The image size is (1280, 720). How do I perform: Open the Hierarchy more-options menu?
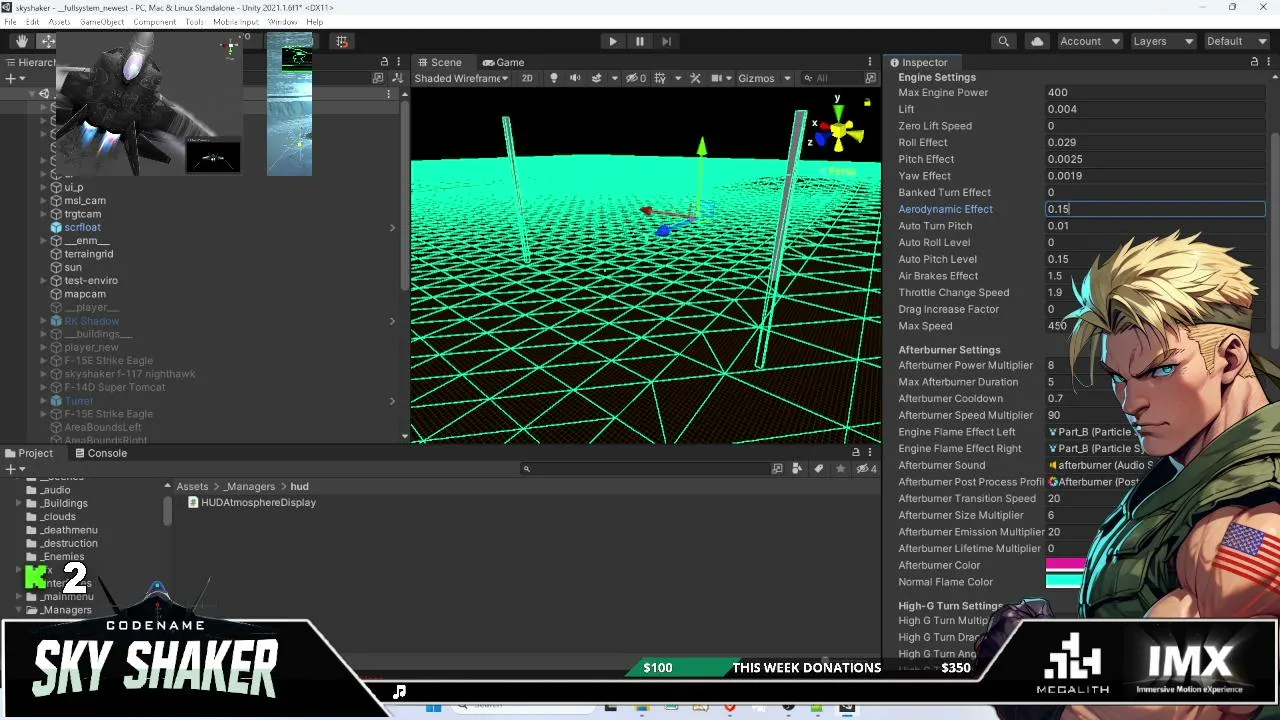[399, 62]
